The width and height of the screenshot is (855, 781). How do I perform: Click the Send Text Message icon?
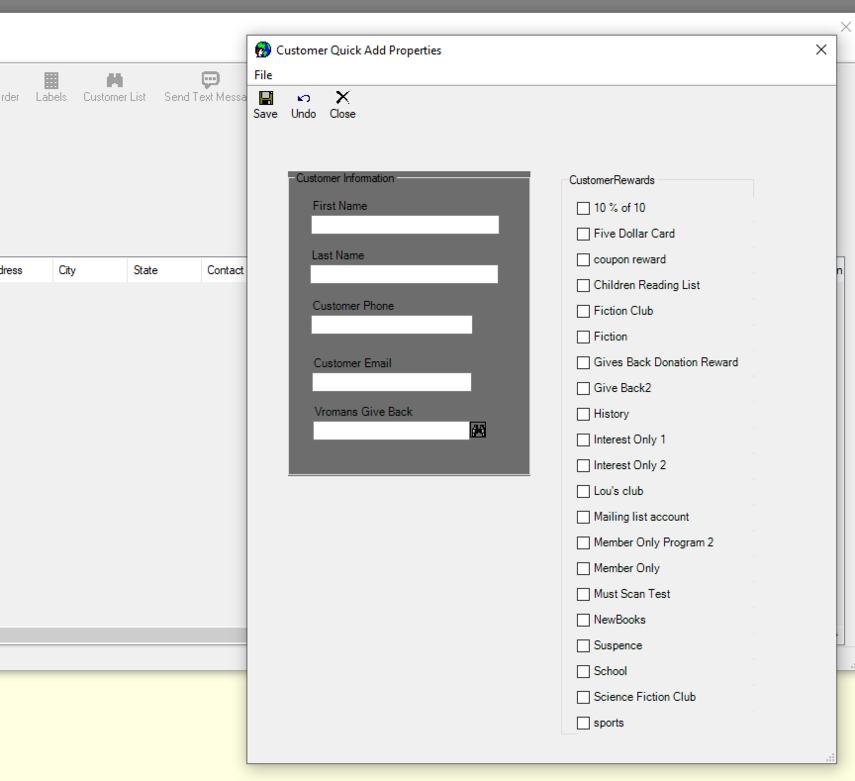tap(210, 80)
